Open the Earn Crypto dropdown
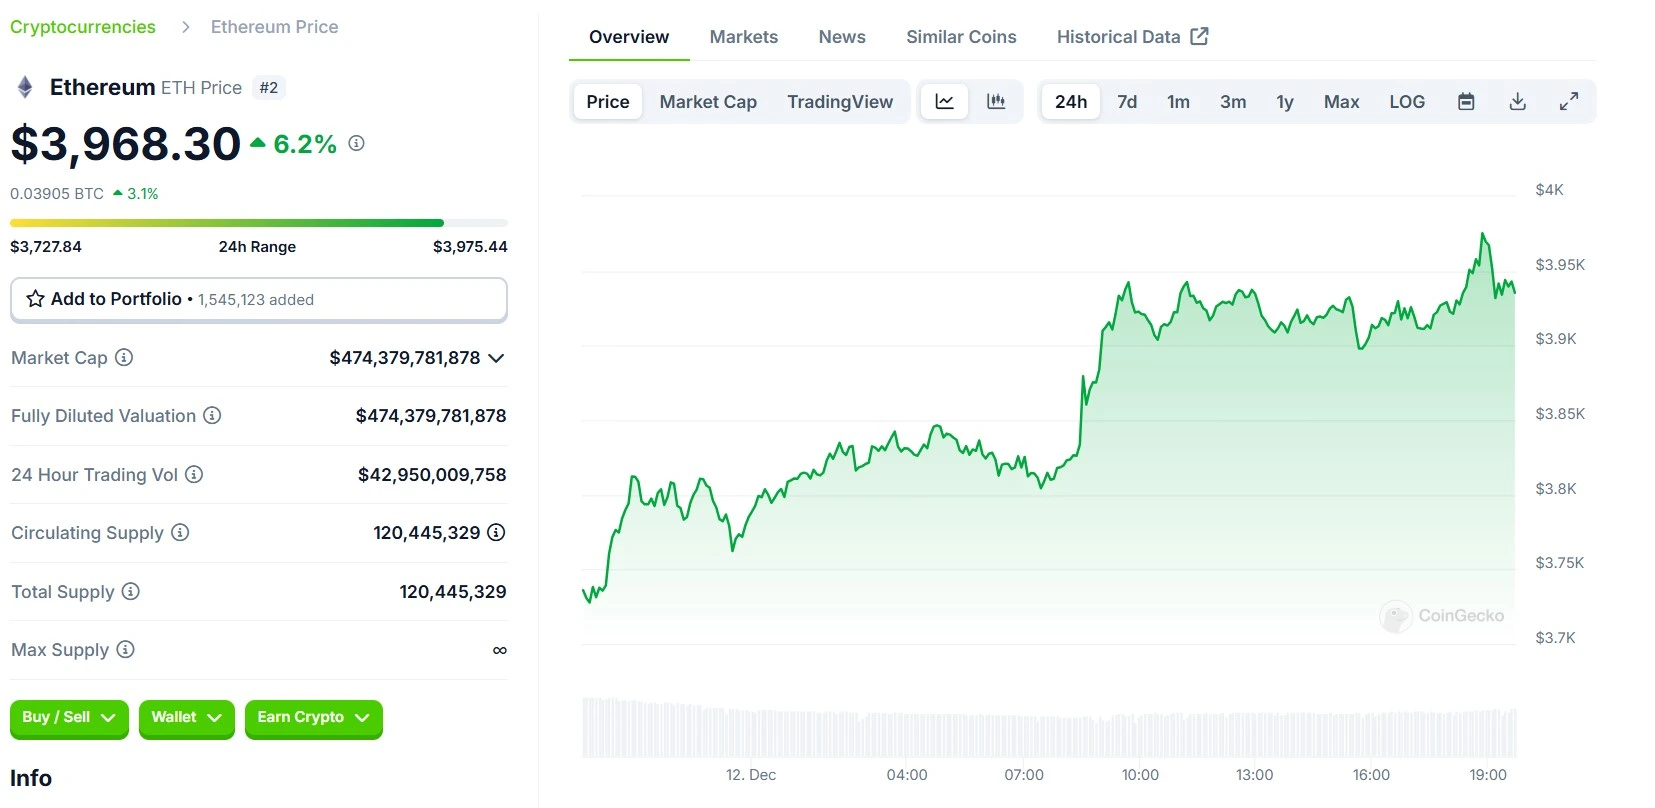The width and height of the screenshot is (1655, 808). pos(313,718)
